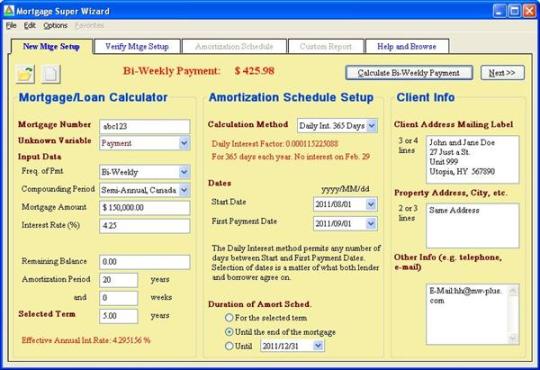Click the Mortgage Amount field
This screenshot has height=370, width=540.
coord(145,208)
